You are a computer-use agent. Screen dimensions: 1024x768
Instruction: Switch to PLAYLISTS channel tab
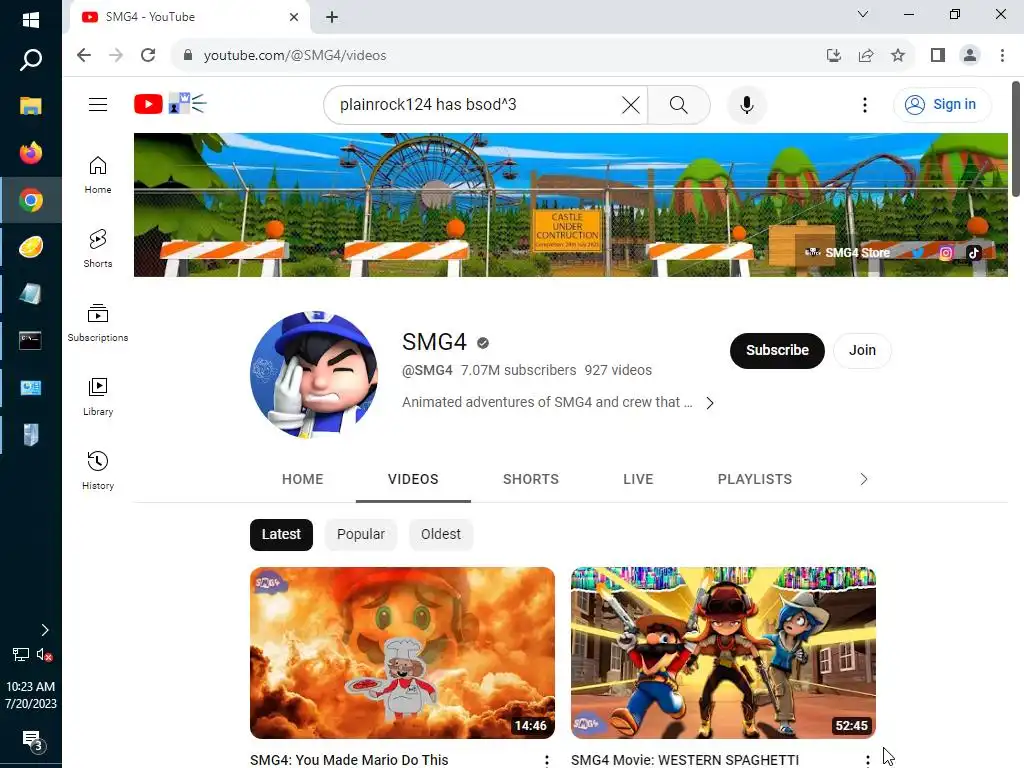[x=754, y=479]
